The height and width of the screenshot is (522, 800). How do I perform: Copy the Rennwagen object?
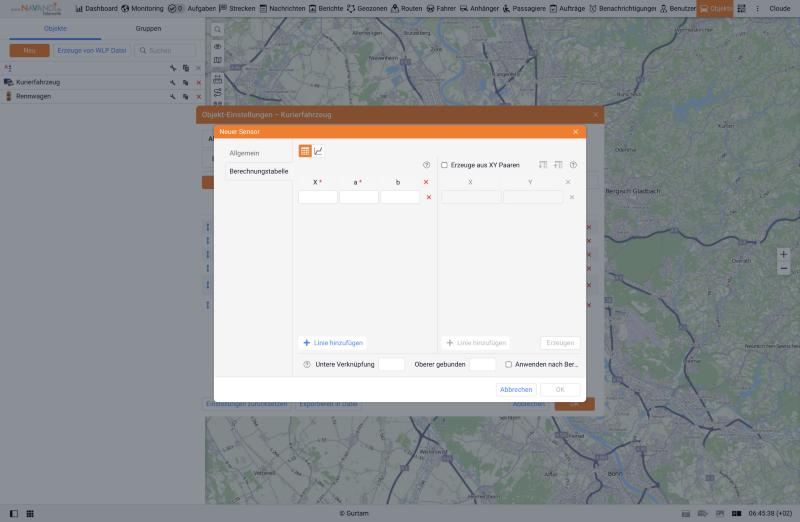pyautogui.click(x=186, y=96)
